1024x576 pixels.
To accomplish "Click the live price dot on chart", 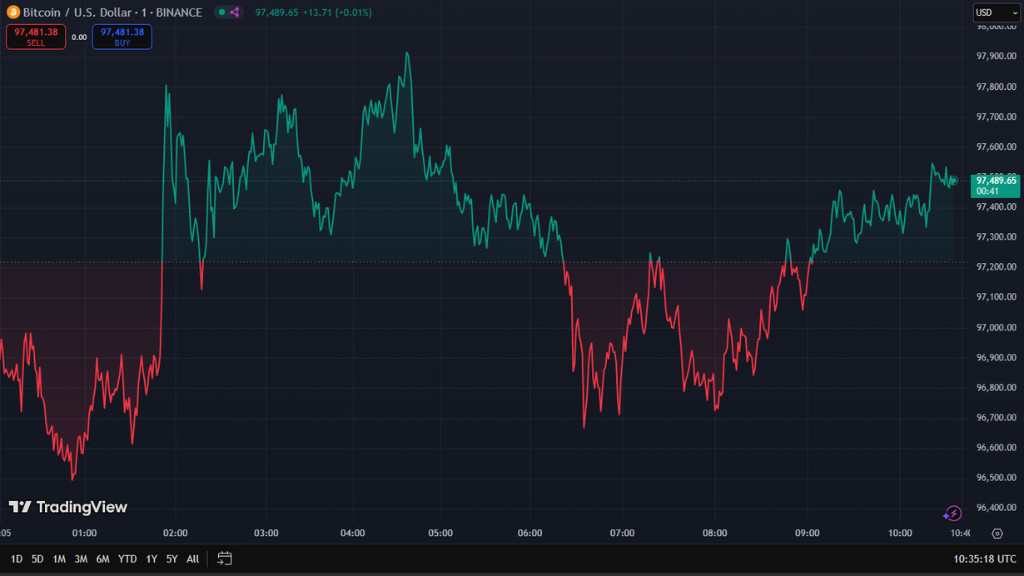I will [x=953, y=181].
